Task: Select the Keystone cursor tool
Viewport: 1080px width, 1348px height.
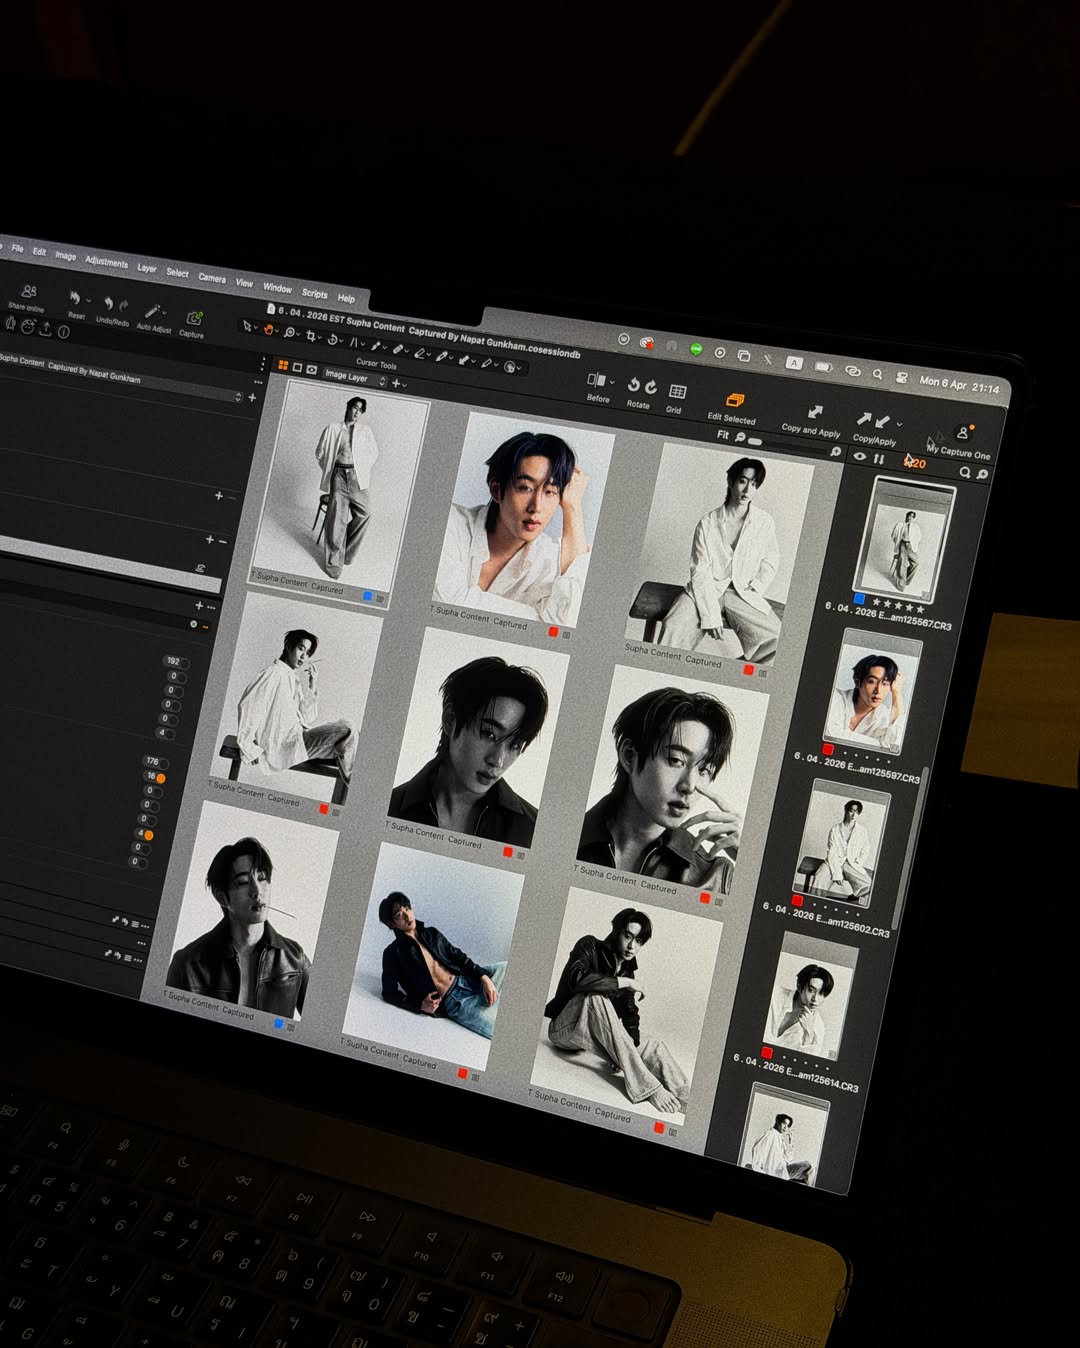Action: tap(353, 342)
